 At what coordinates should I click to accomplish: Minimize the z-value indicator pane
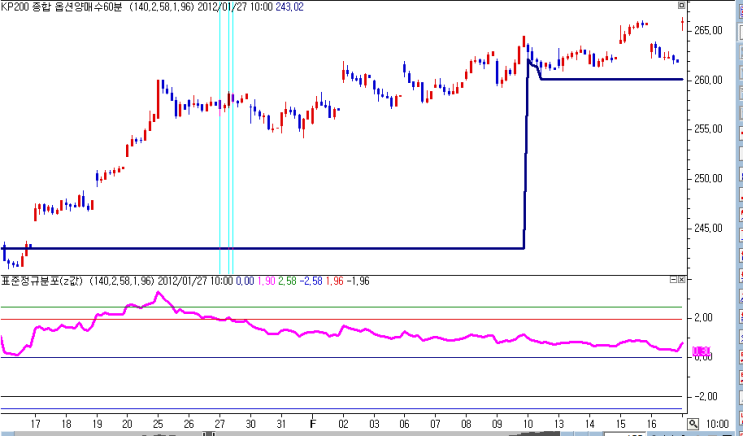point(673,280)
